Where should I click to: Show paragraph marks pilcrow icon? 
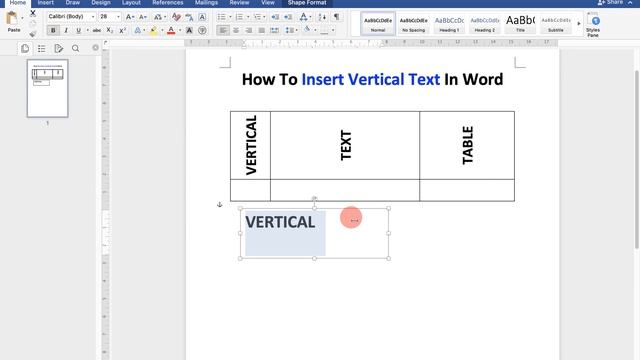336,17
